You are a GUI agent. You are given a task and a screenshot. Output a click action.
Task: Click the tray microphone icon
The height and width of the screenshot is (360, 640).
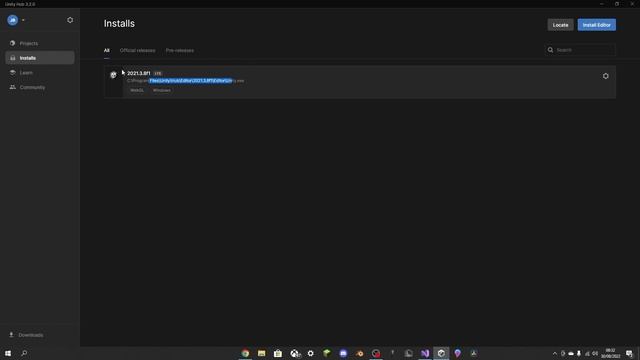tap(579, 353)
